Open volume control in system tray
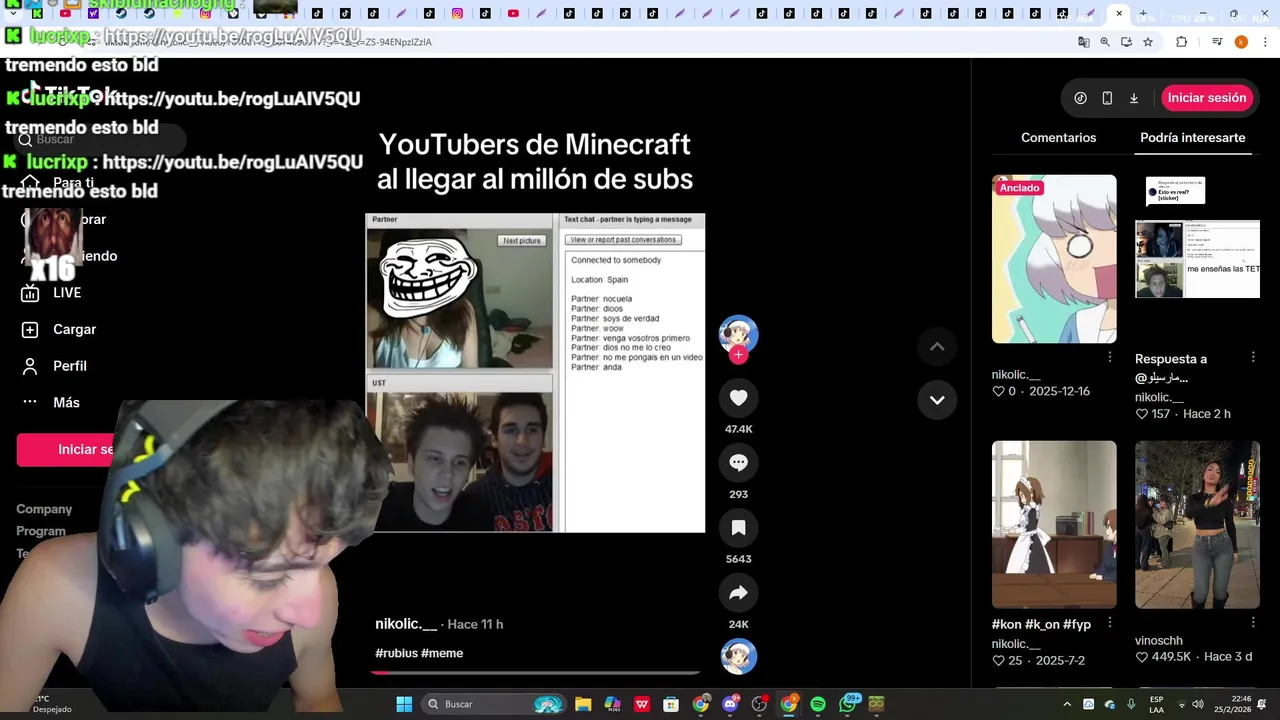Viewport: 1280px width, 720px height. [x=1198, y=704]
